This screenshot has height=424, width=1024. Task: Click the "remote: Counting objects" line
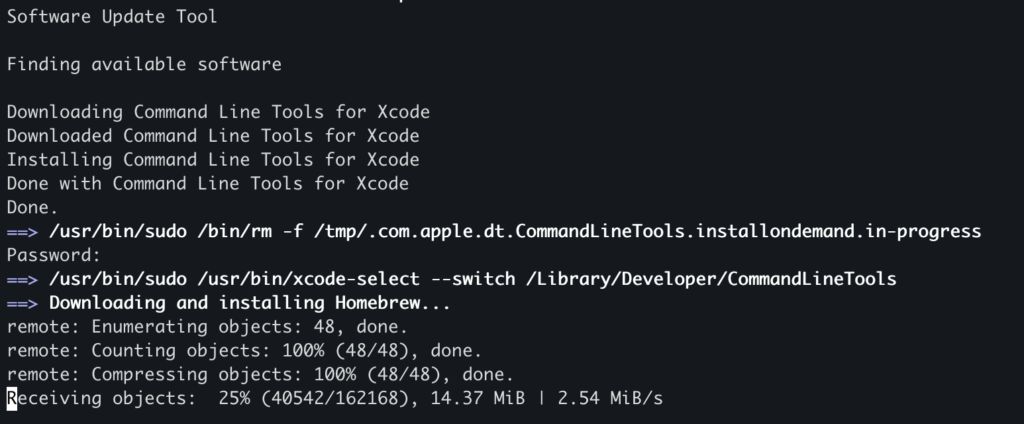[x=245, y=352]
